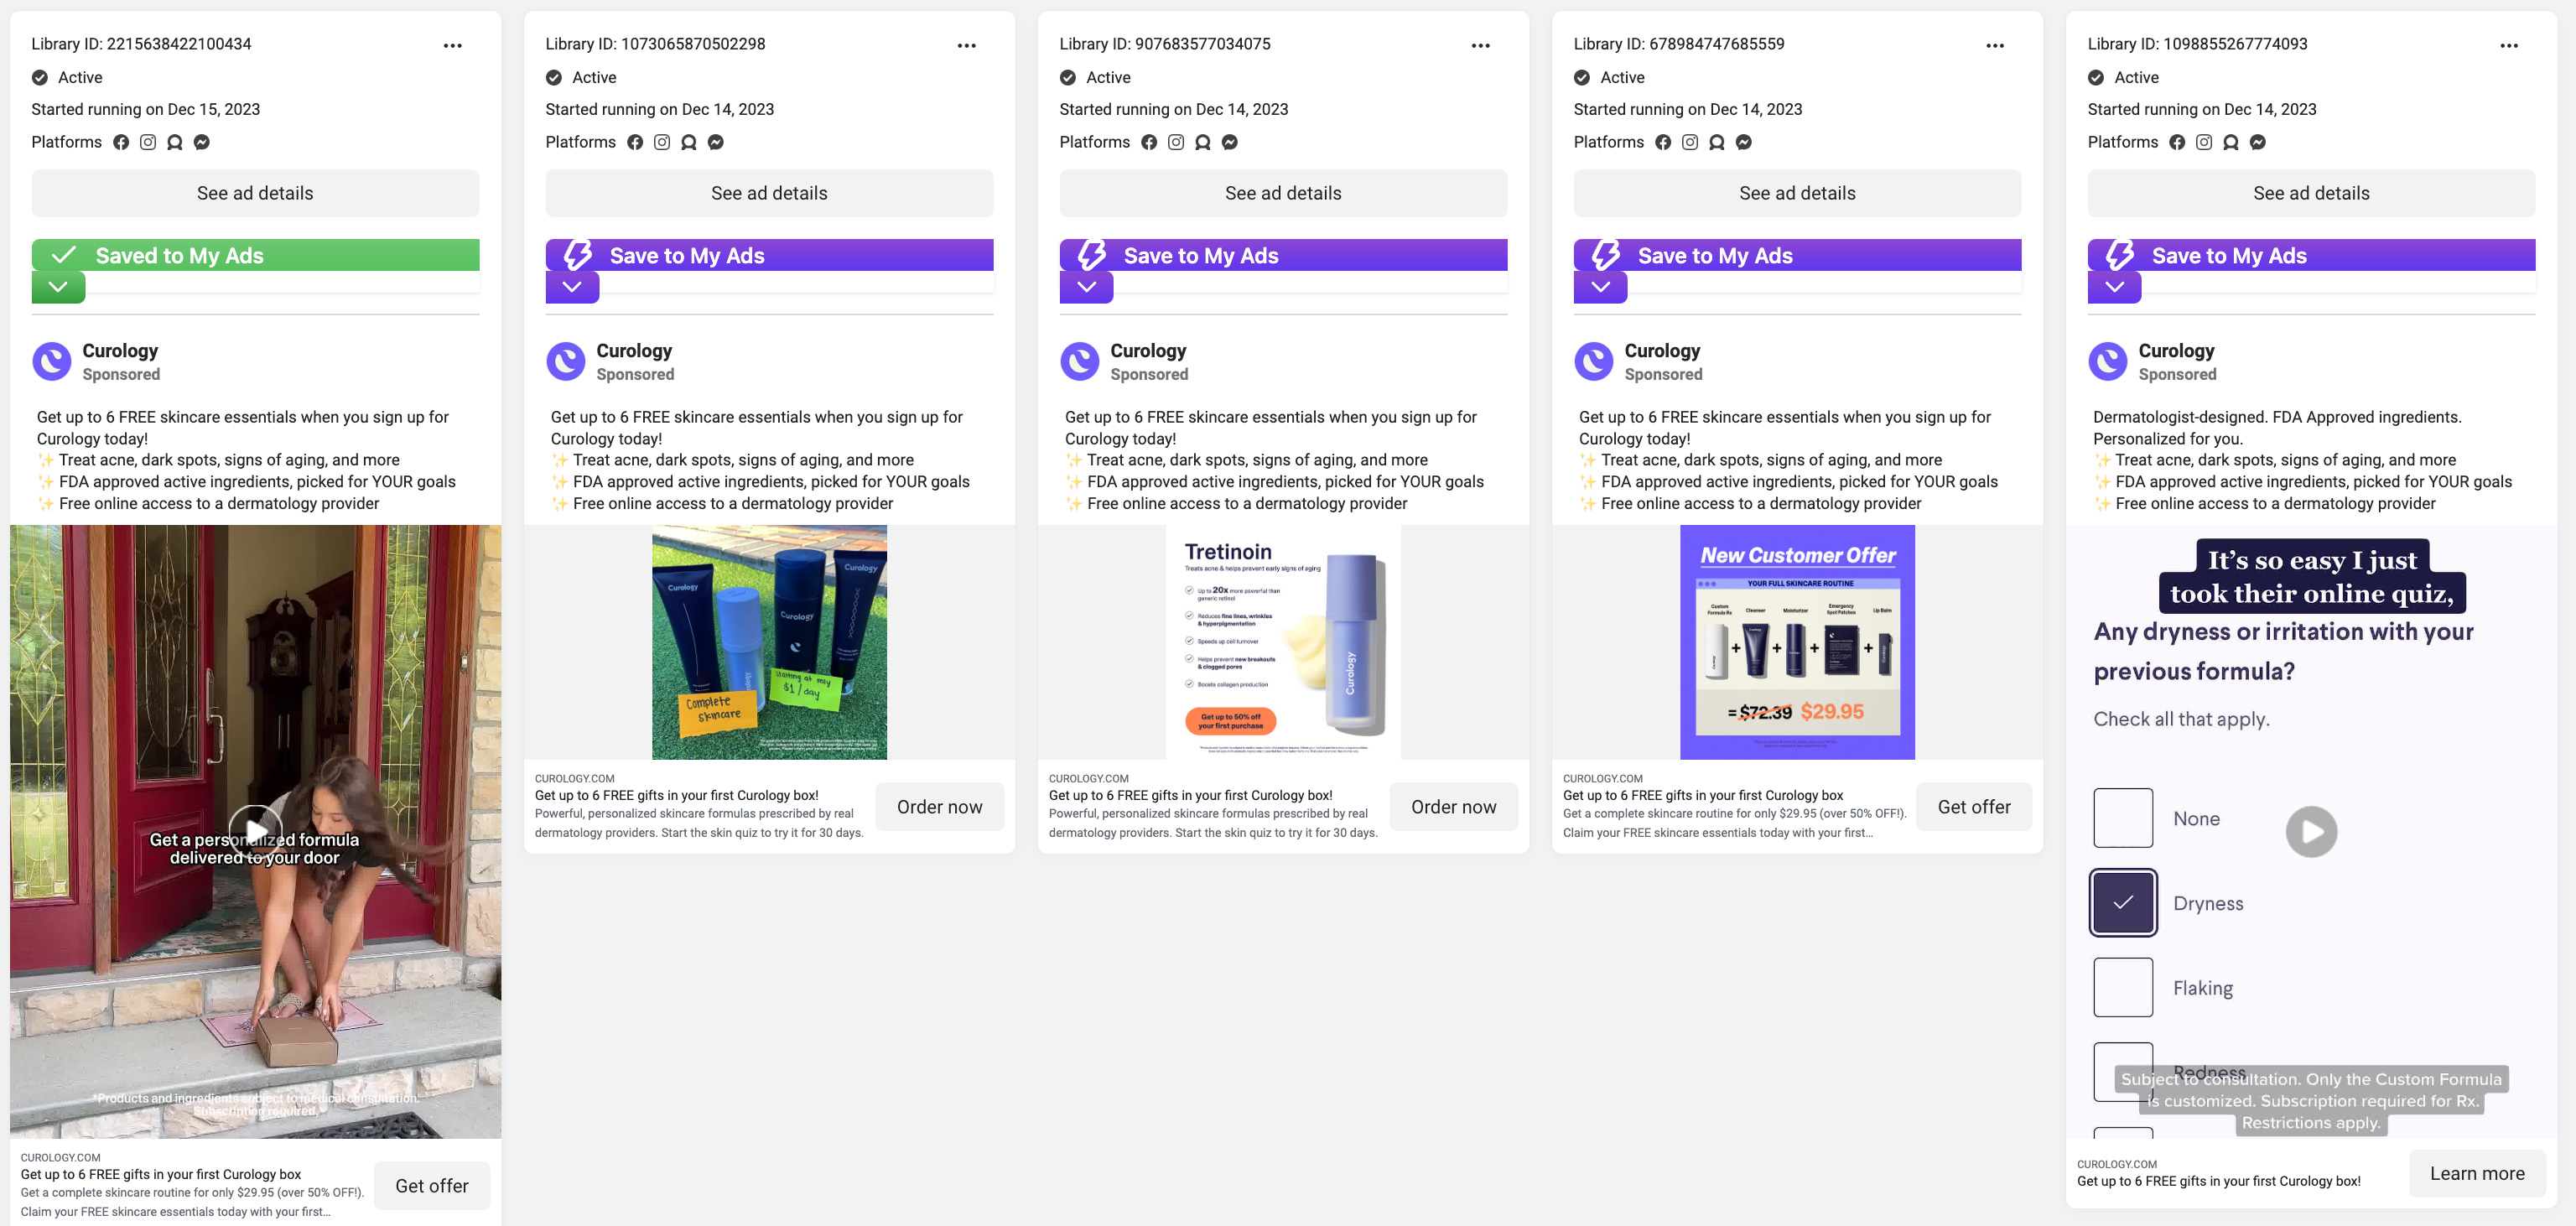
Task: Click Messenger platform icon on ad 2215638422100434
Action: tap(202, 142)
